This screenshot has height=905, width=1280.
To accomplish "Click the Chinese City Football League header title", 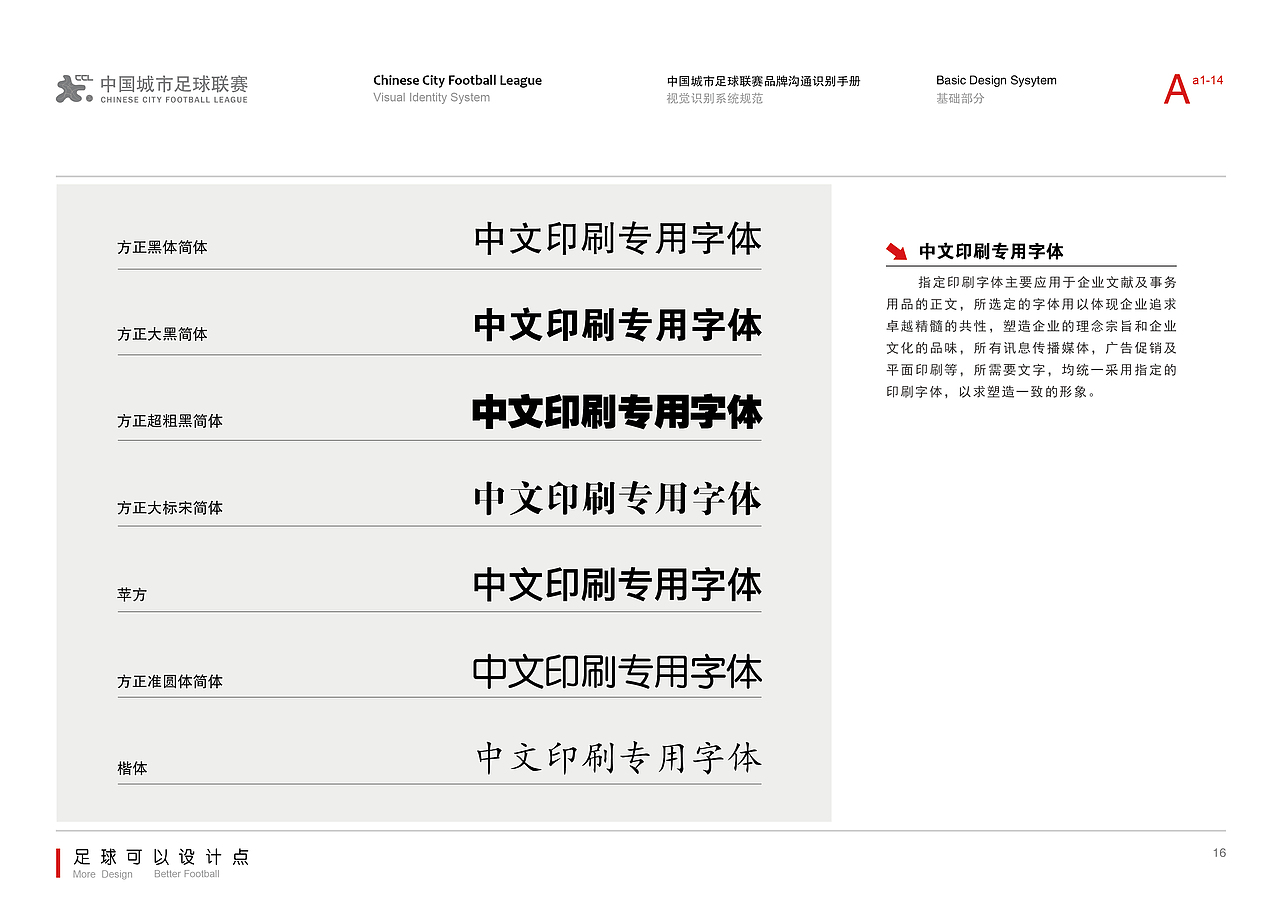I will pos(456,80).
